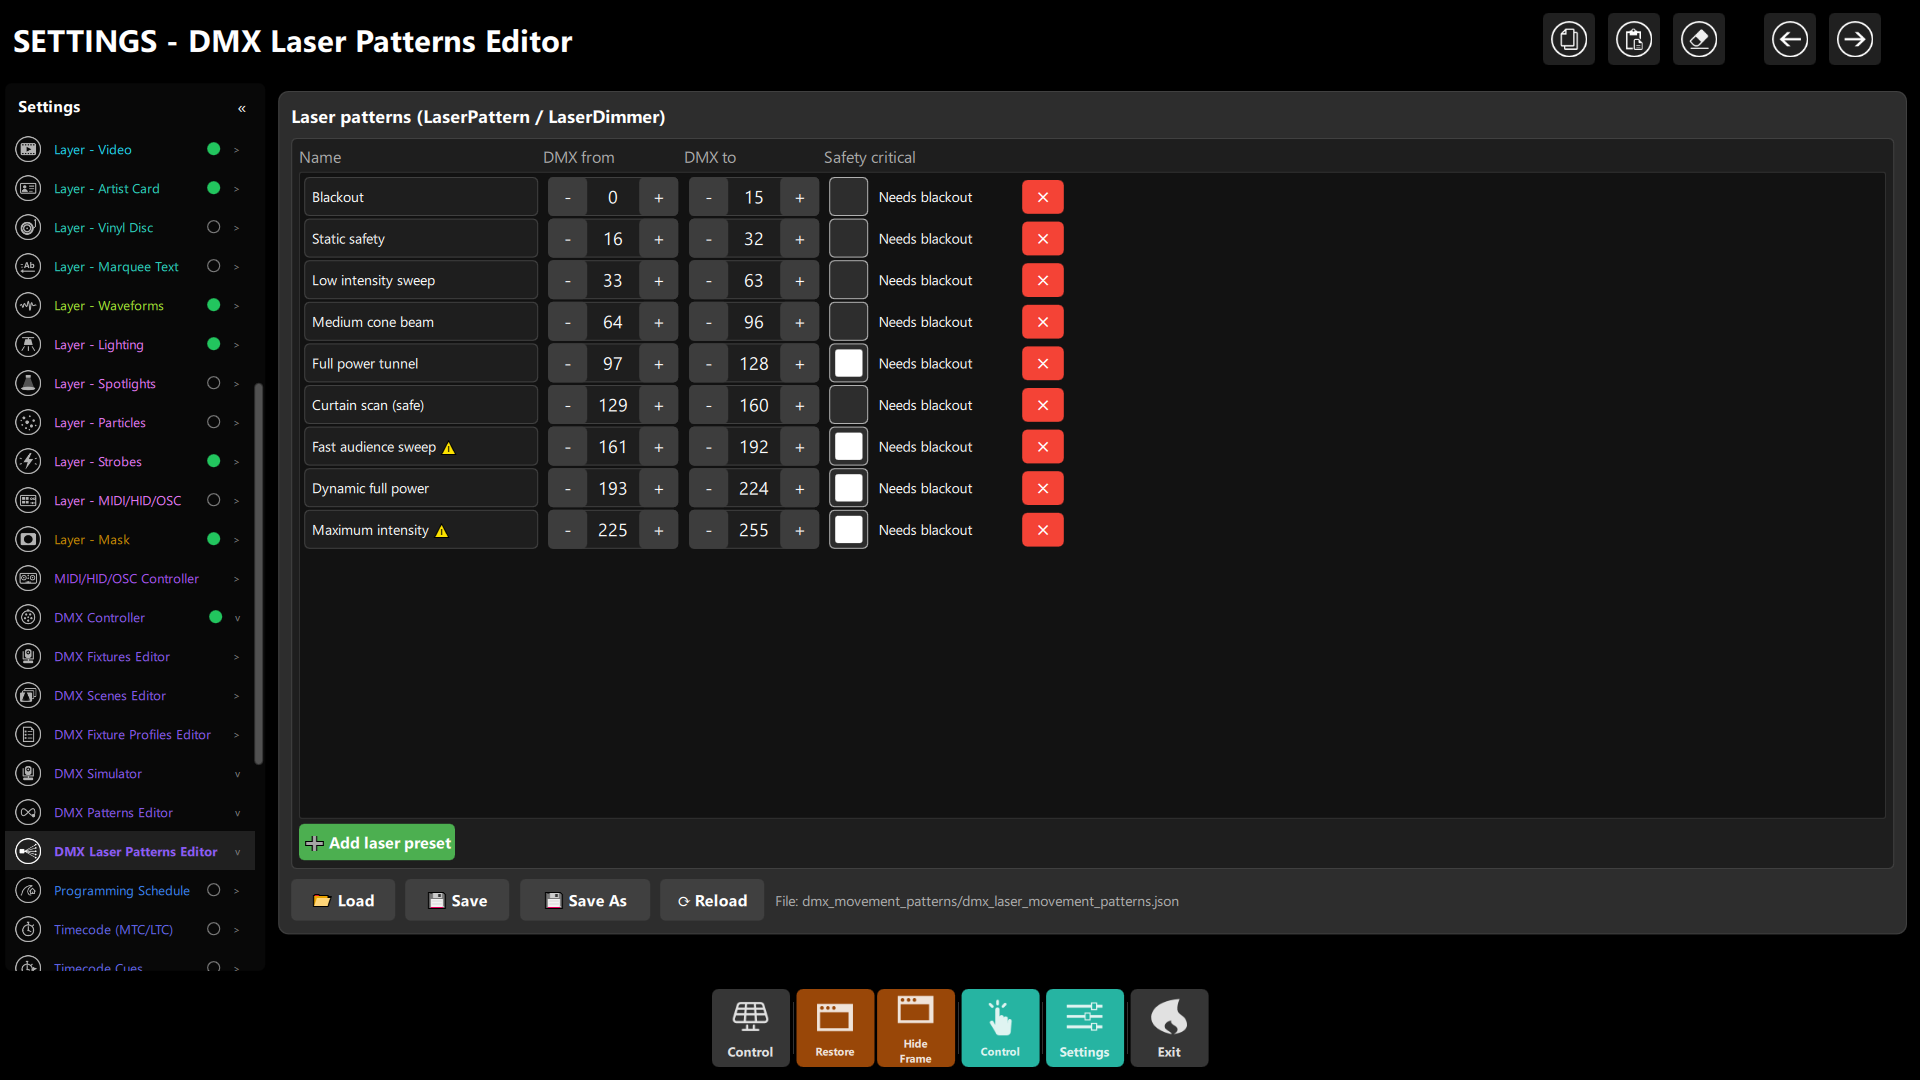This screenshot has height=1080, width=1920.
Task: Click the Low intensity sweep name field
Action: point(421,280)
